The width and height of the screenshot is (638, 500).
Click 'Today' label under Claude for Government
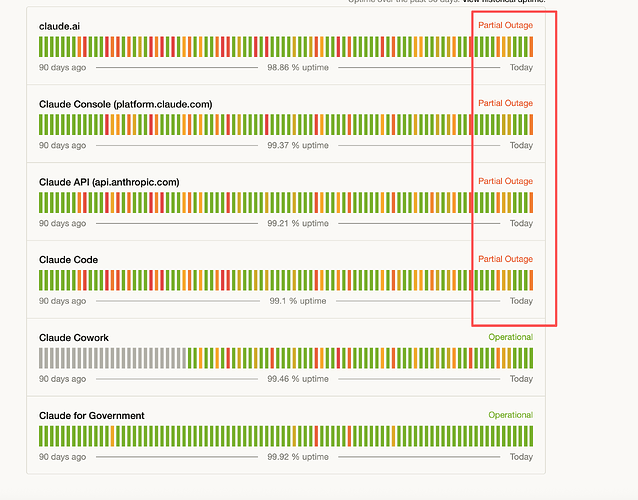[521, 457]
